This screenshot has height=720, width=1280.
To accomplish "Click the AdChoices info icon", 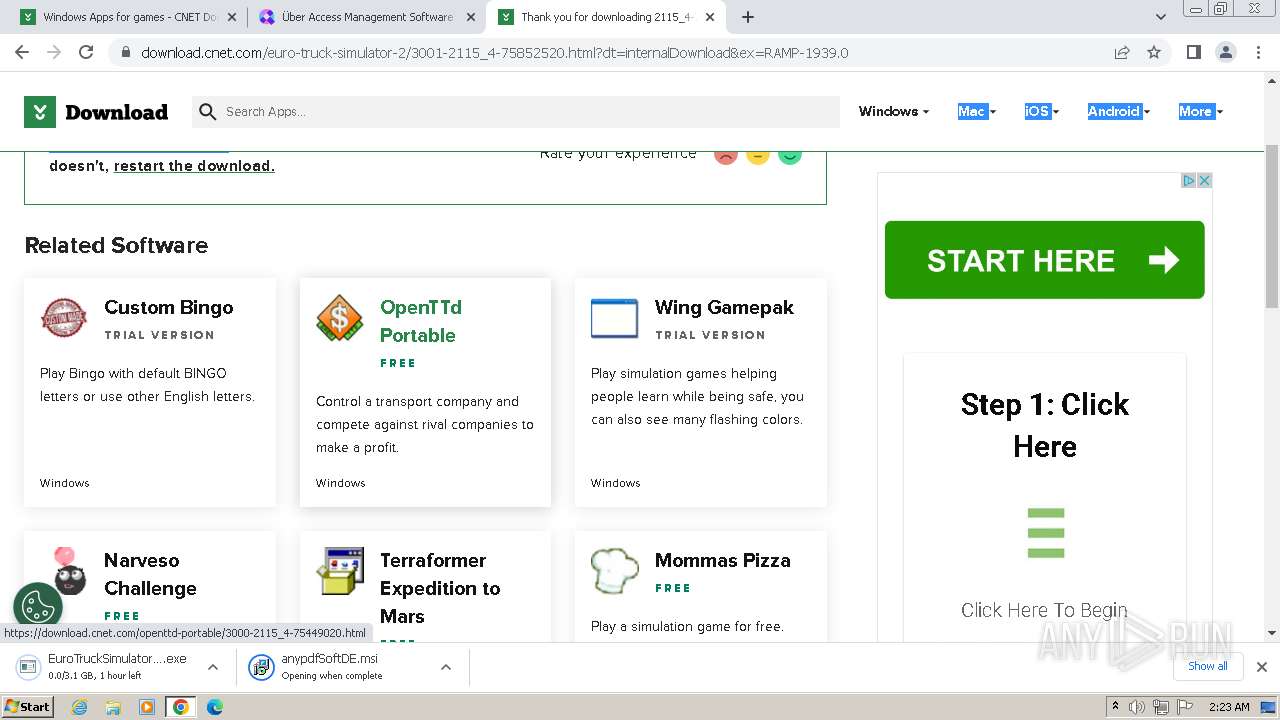I will [1190, 180].
